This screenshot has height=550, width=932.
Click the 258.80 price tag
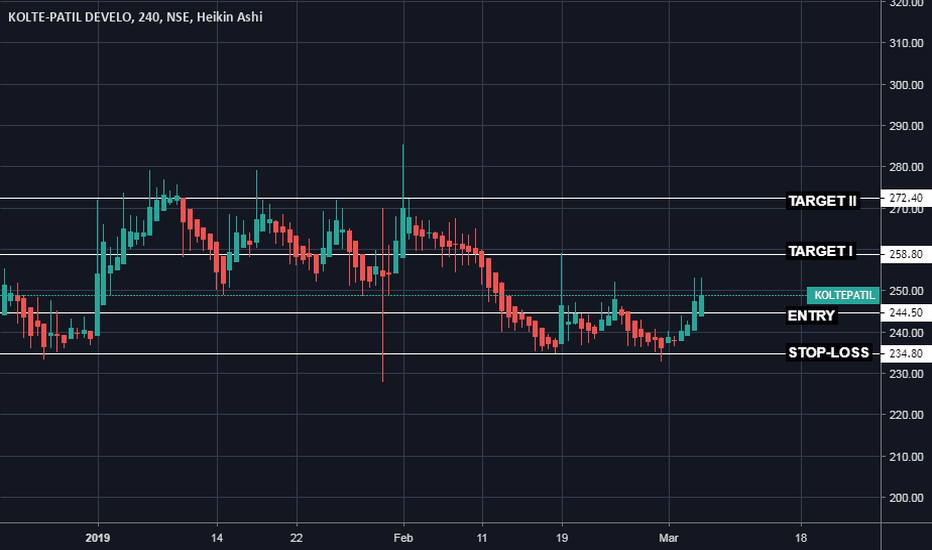point(906,254)
